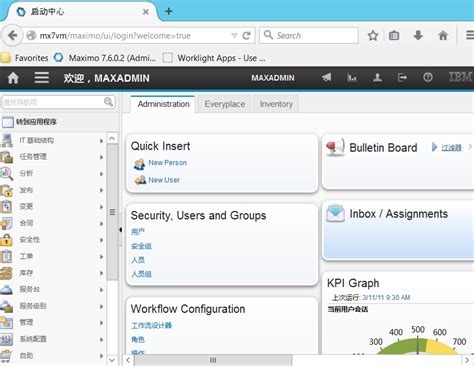Image resolution: width=474 pixels, height=366 pixels.
Task: Open the reports chart icon in header
Action: coord(352,78)
